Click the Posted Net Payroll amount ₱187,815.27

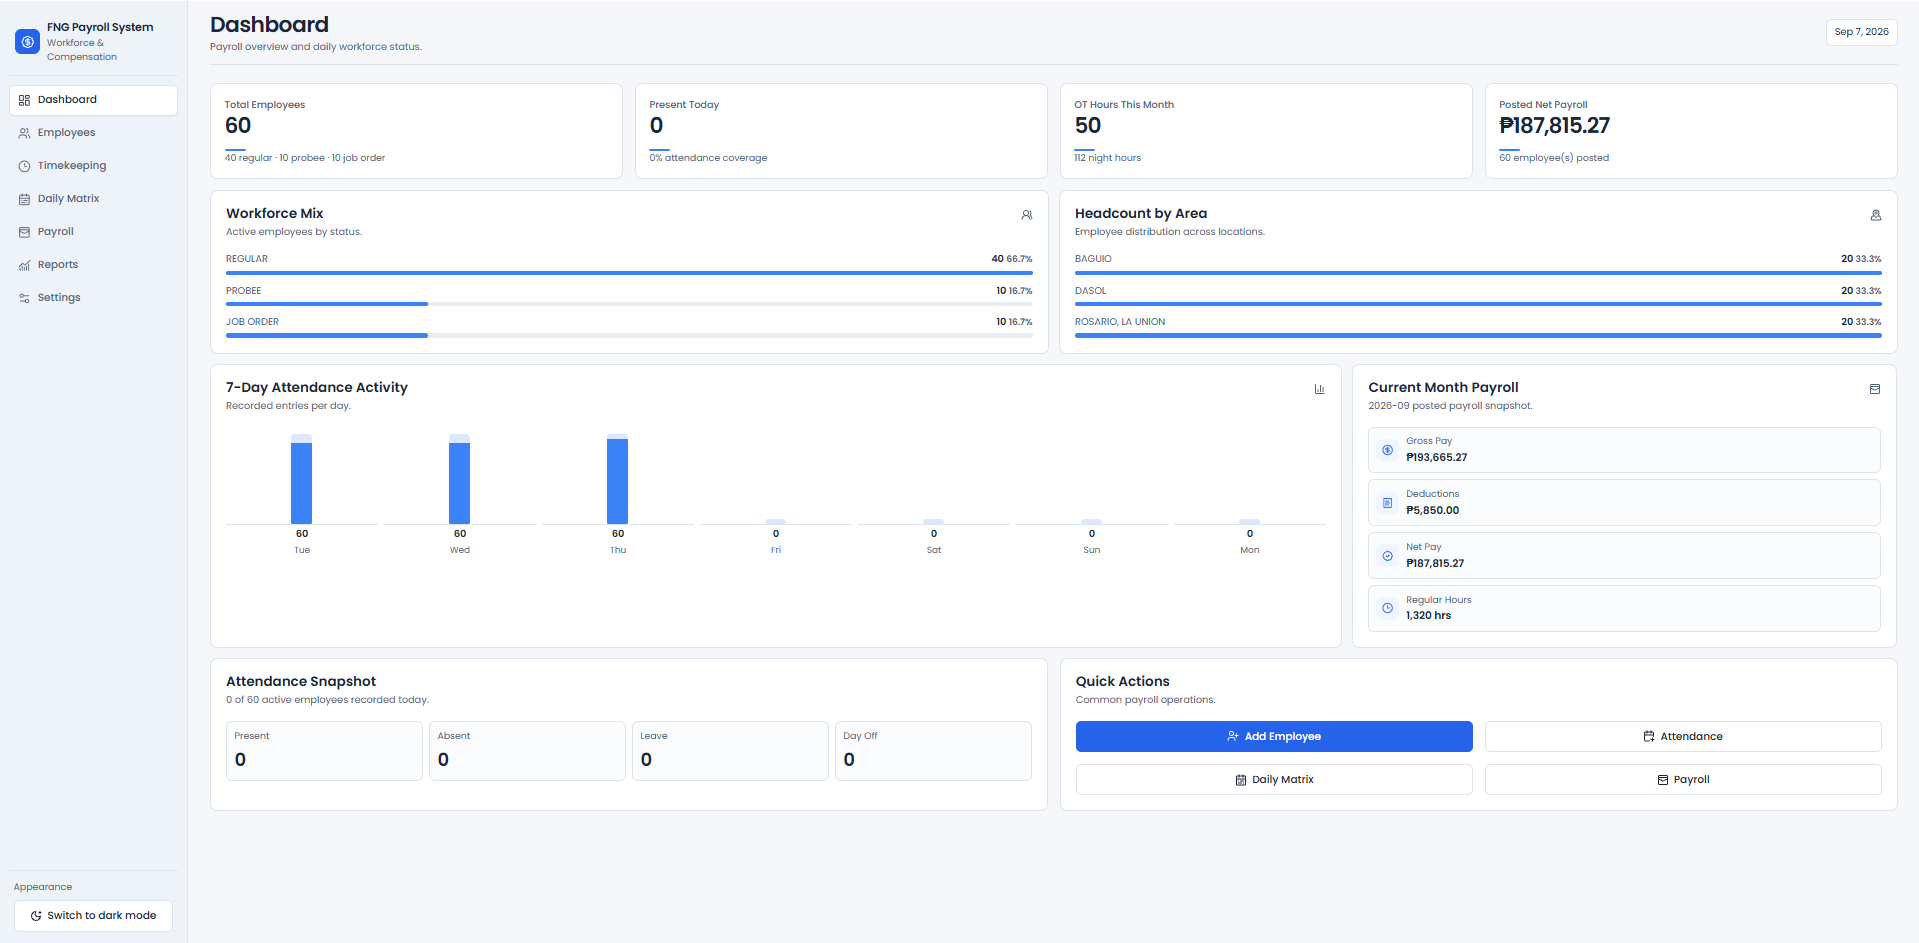click(x=1554, y=126)
